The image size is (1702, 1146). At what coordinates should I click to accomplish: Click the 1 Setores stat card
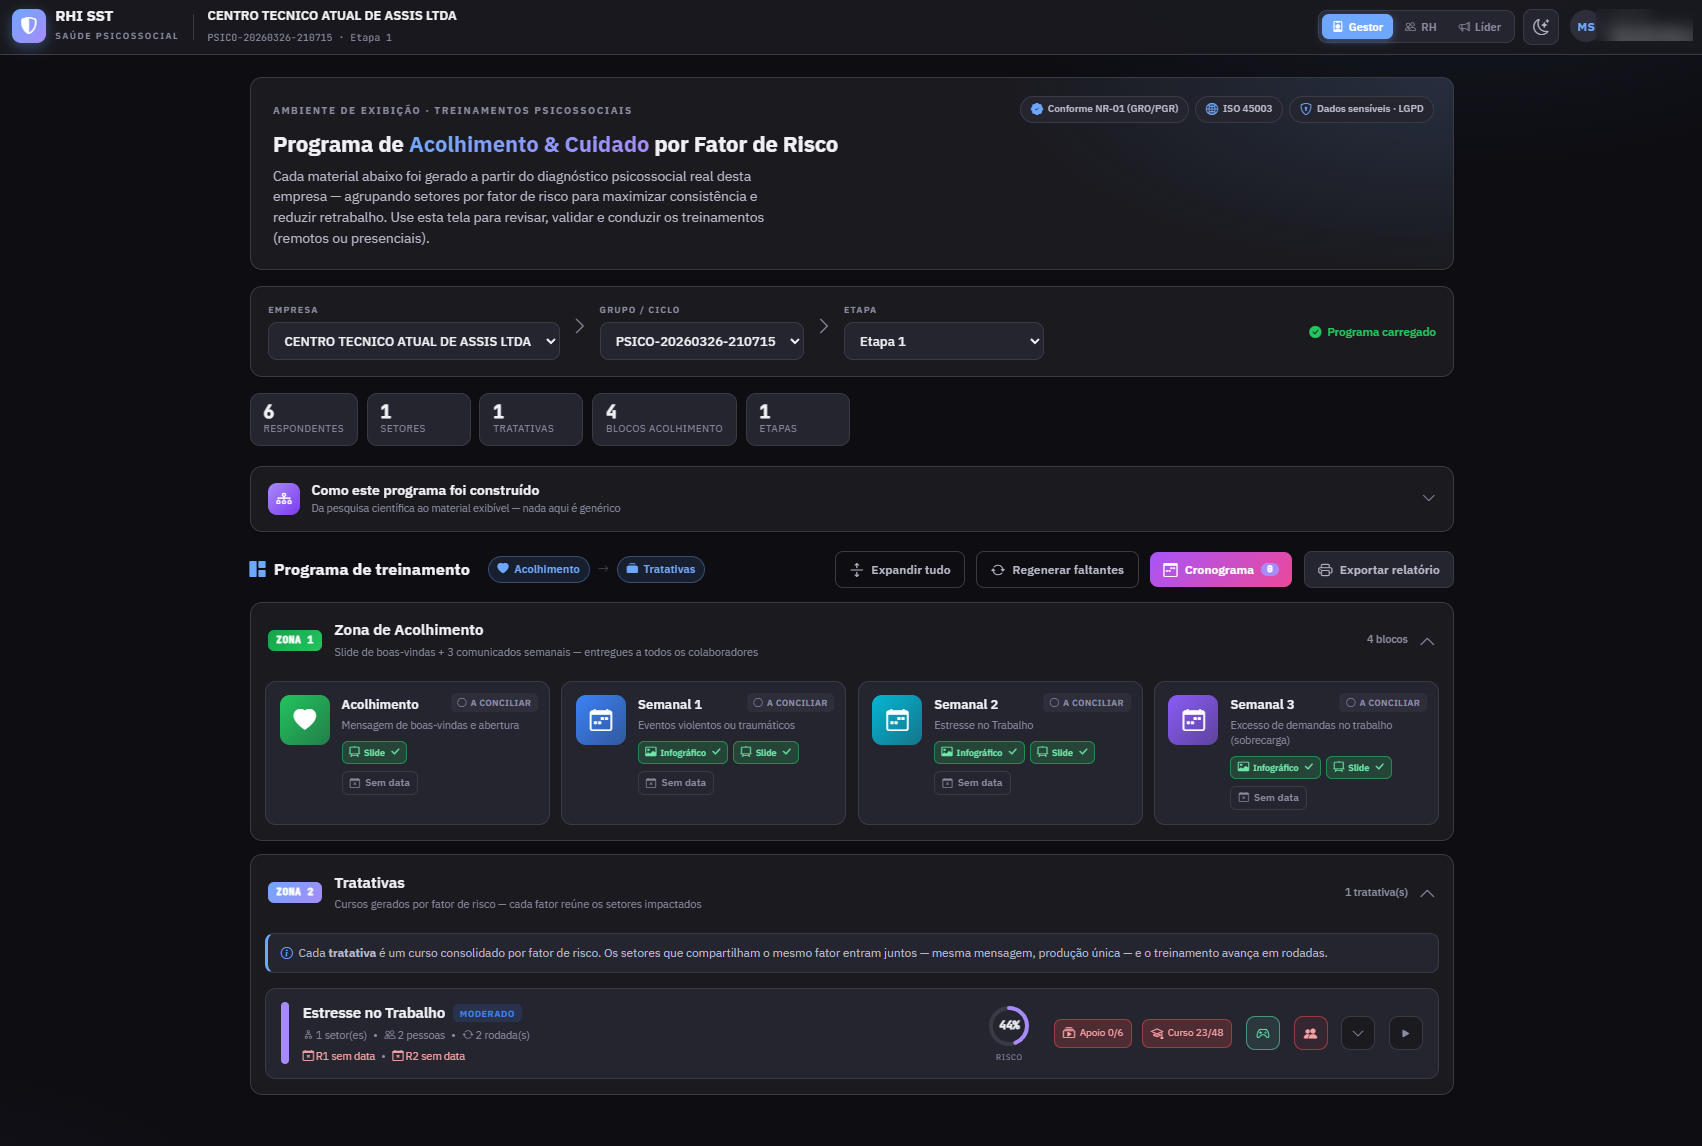pyautogui.click(x=419, y=419)
